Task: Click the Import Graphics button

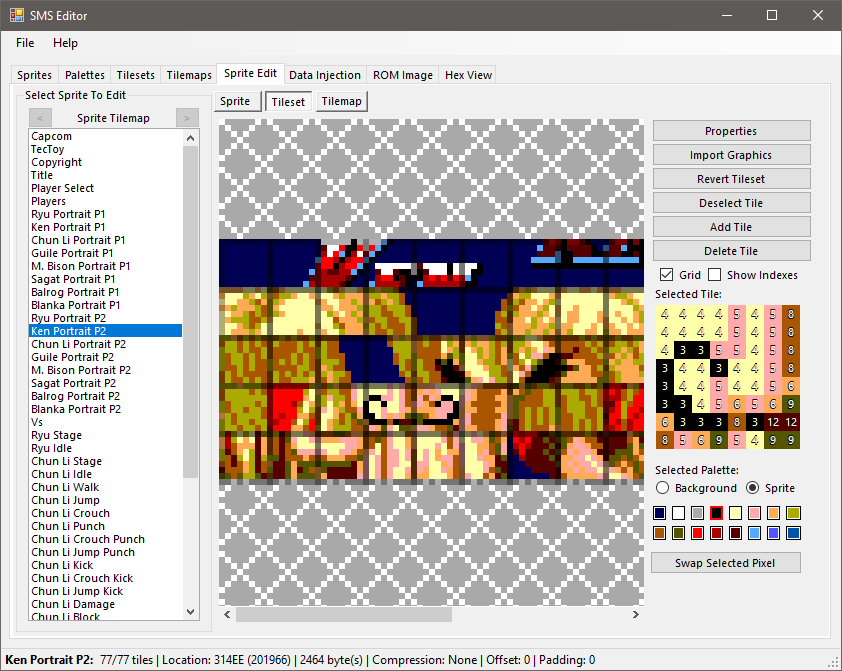Action: pos(731,155)
